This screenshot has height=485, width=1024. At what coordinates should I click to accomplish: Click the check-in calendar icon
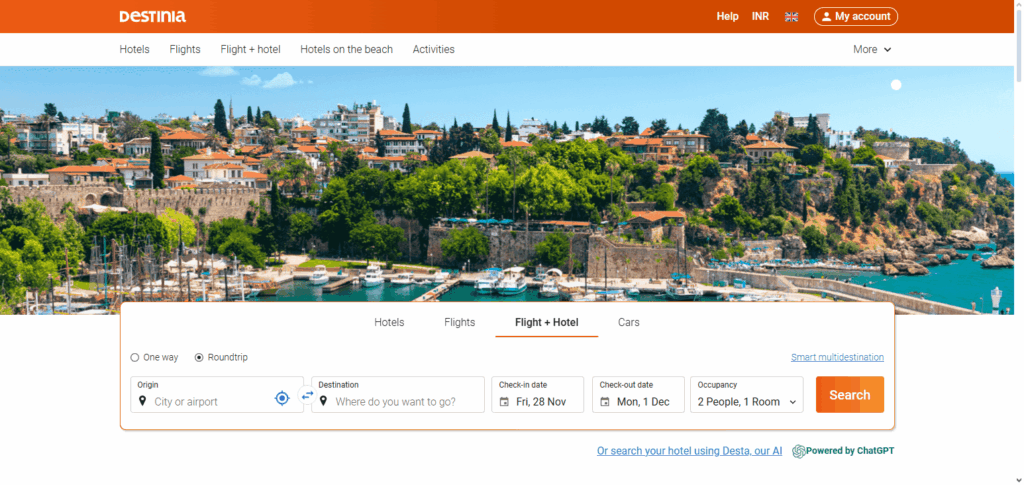pyautogui.click(x=503, y=402)
